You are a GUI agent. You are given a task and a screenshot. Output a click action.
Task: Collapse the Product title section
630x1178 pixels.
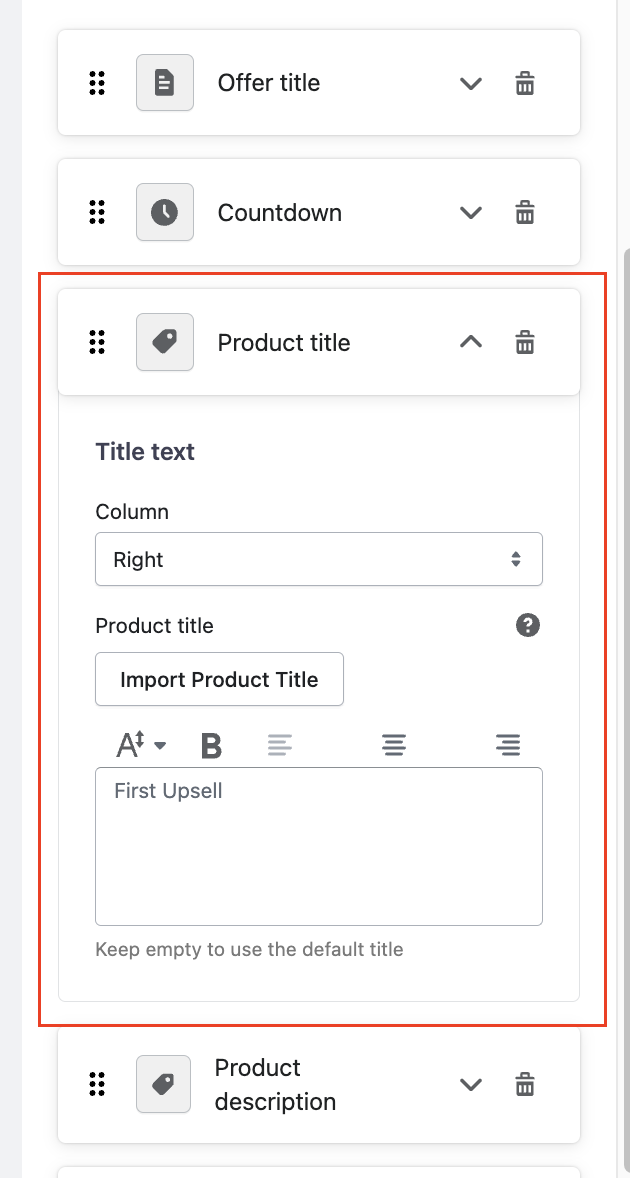pyautogui.click(x=470, y=343)
